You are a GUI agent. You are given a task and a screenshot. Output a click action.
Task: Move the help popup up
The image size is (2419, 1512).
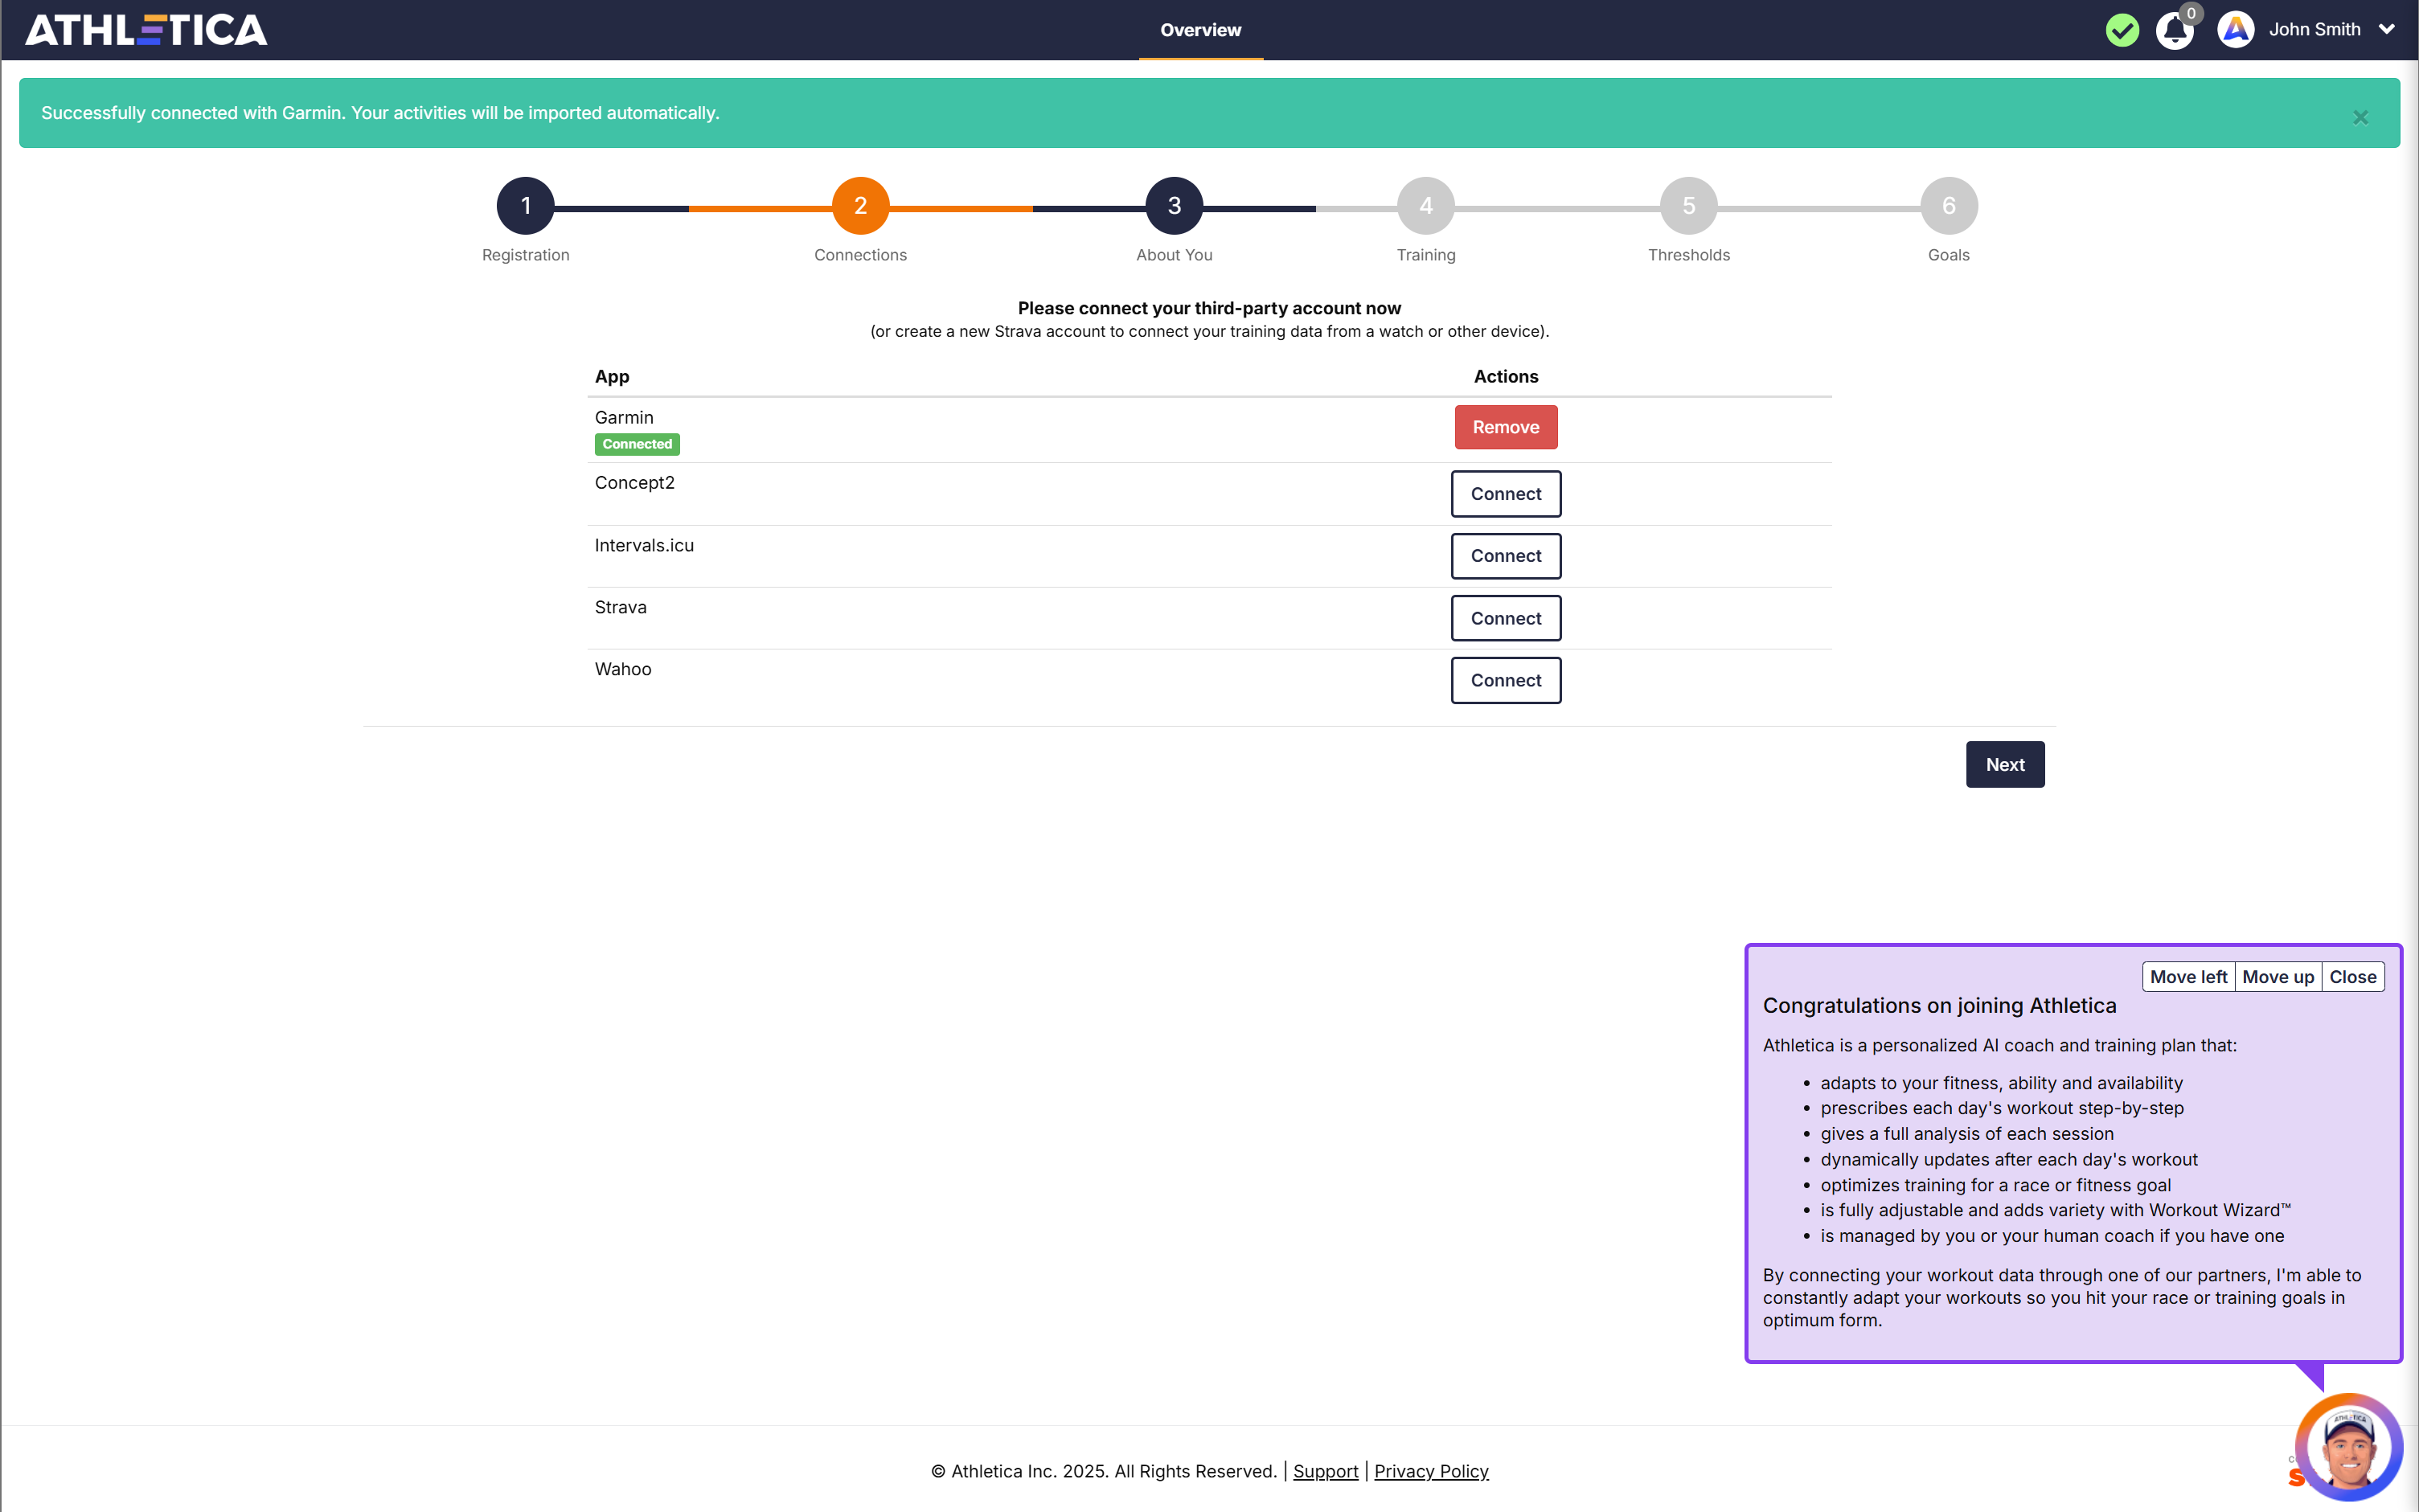2277,977
